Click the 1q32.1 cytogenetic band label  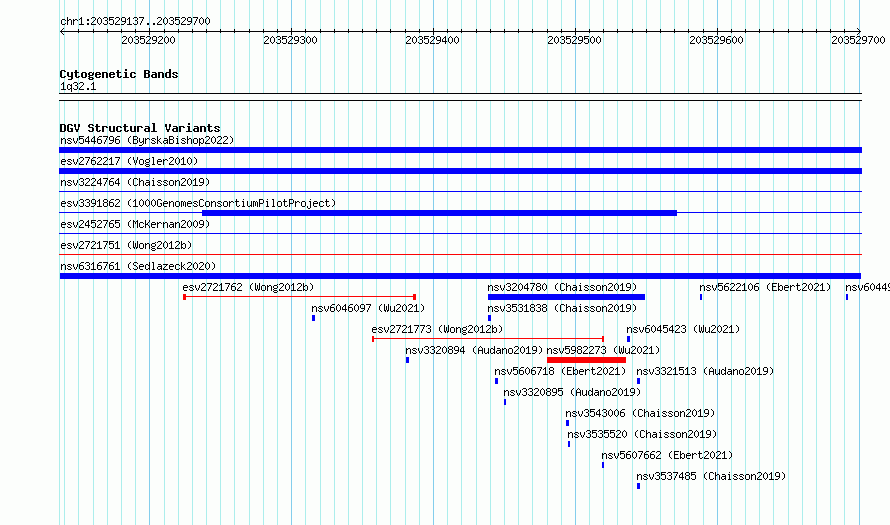point(78,86)
